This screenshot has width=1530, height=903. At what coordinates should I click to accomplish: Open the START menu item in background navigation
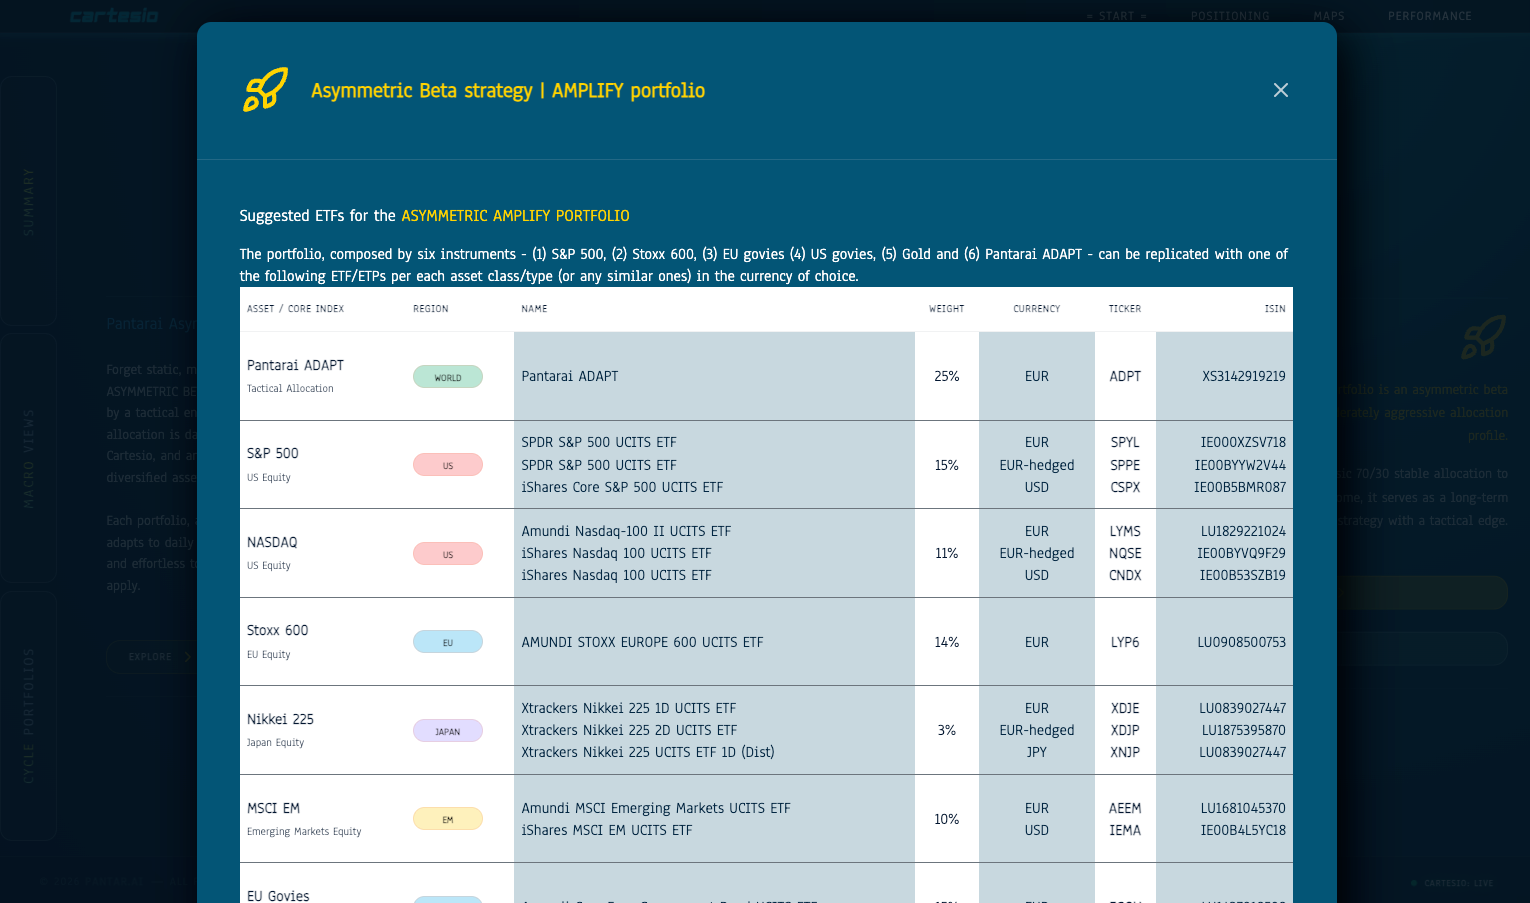pyautogui.click(x=1117, y=16)
